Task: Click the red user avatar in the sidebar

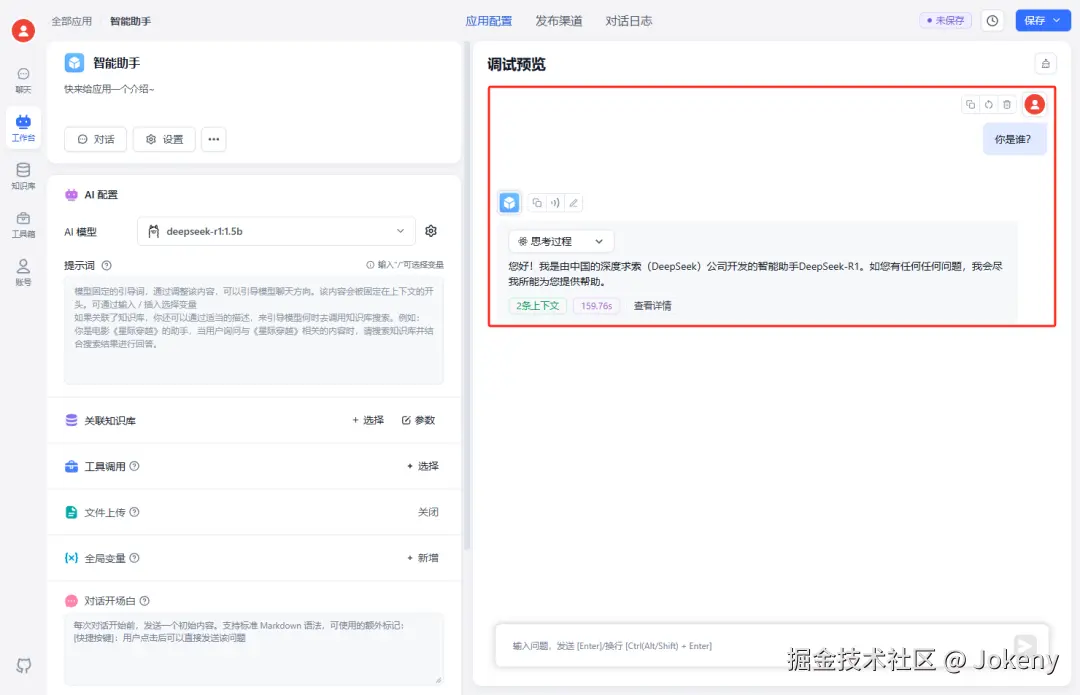Action: [23, 30]
